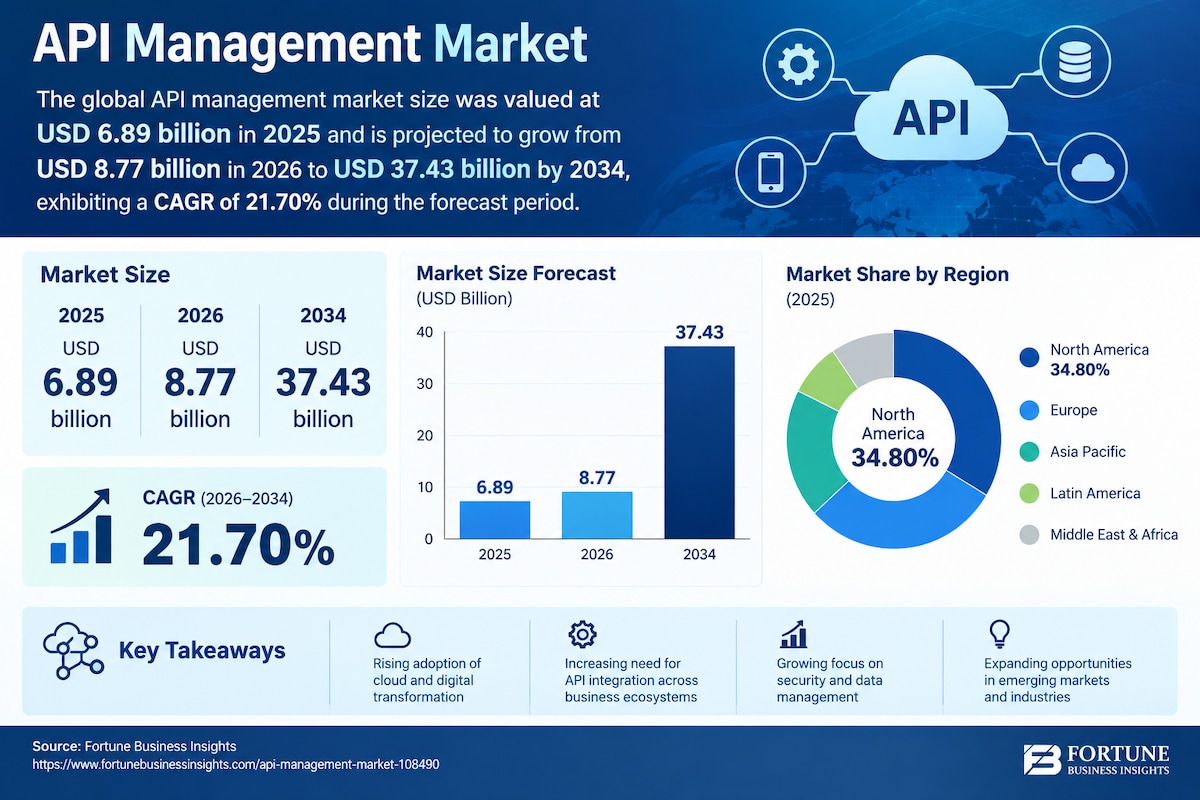Viewport: 1200px width, 800px height.
Task: Click the '34.80%' text in donut center
Action: coord(895,458)
